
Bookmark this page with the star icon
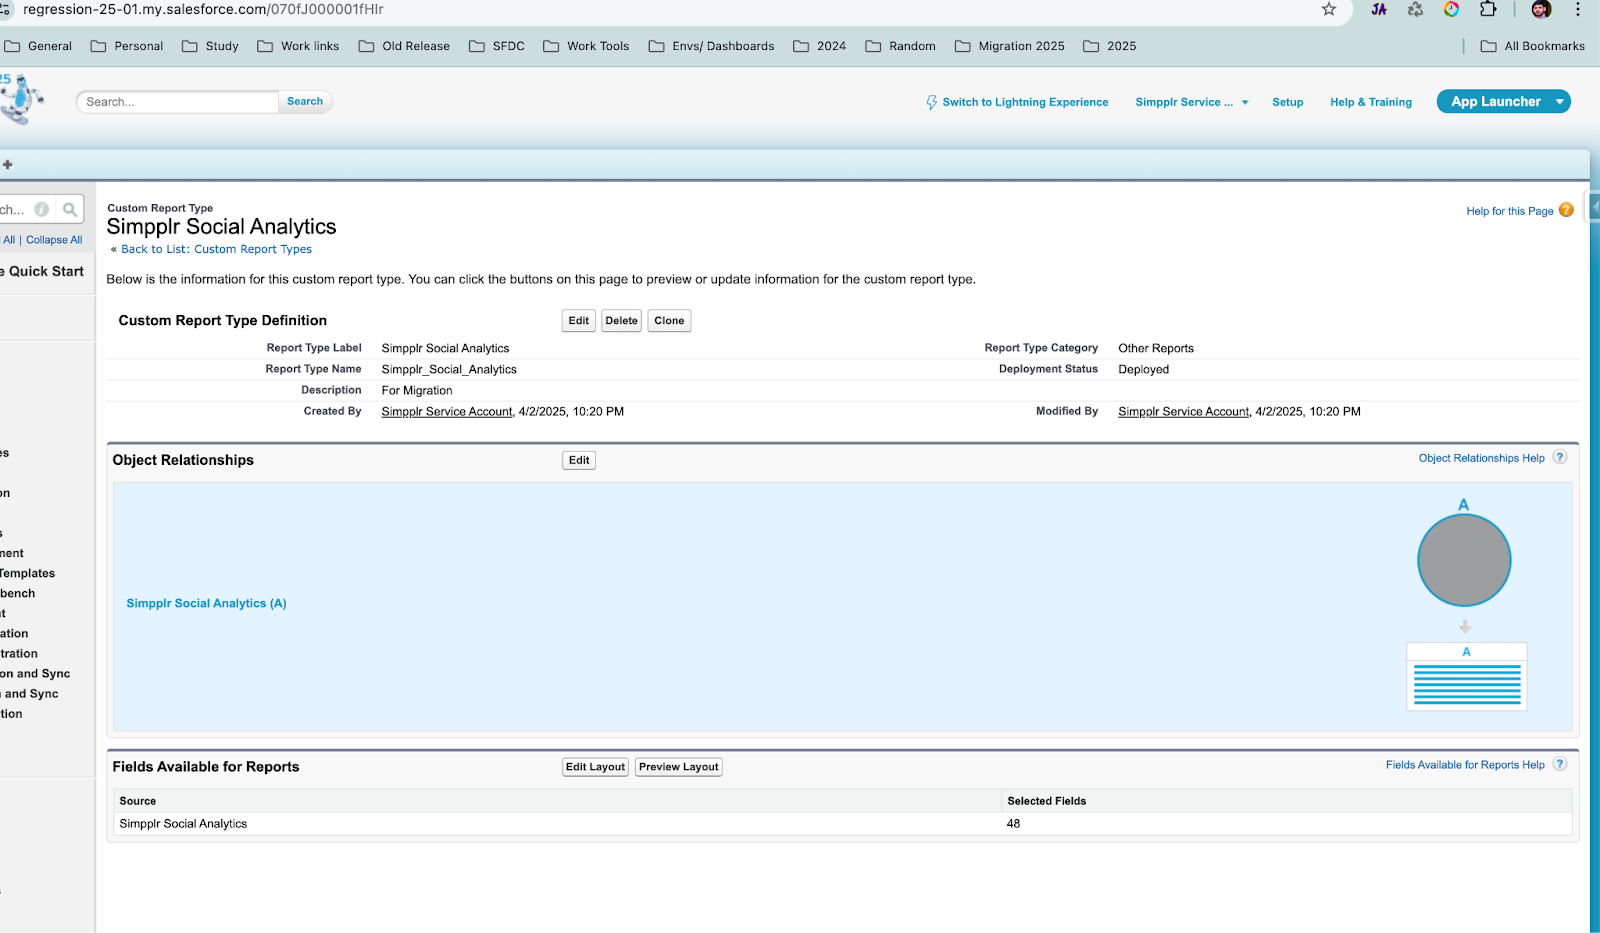pyautogui.click(x=1329, y=9)
